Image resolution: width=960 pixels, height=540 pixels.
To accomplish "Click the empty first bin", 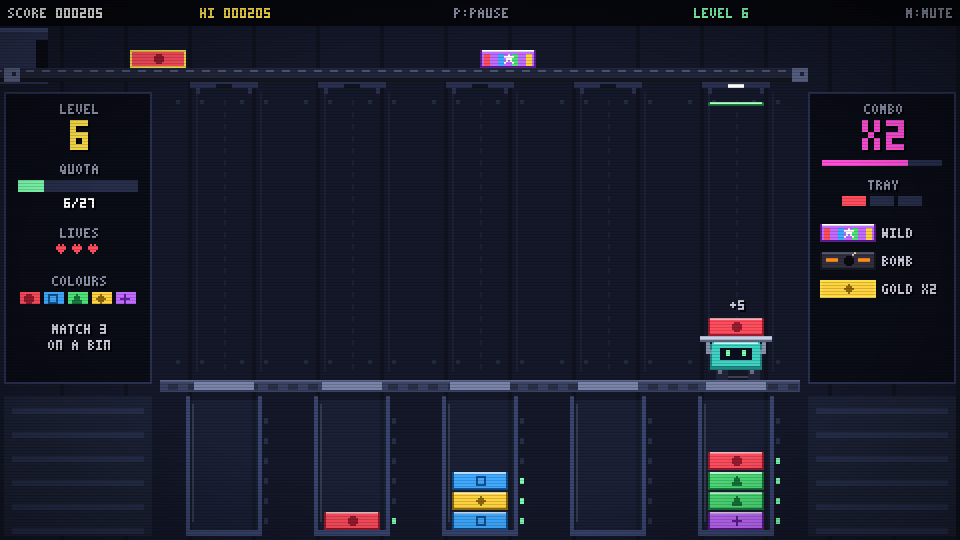I will tap(224, 465).
